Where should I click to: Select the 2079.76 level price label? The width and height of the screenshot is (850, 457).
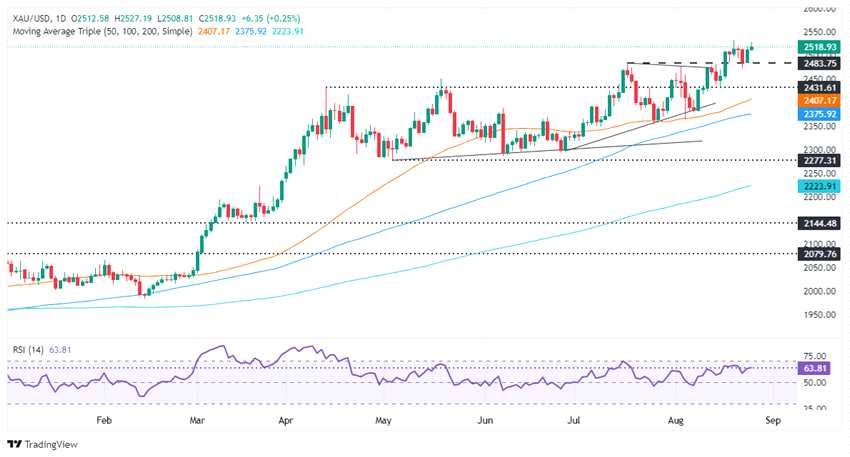click(818, 254)
